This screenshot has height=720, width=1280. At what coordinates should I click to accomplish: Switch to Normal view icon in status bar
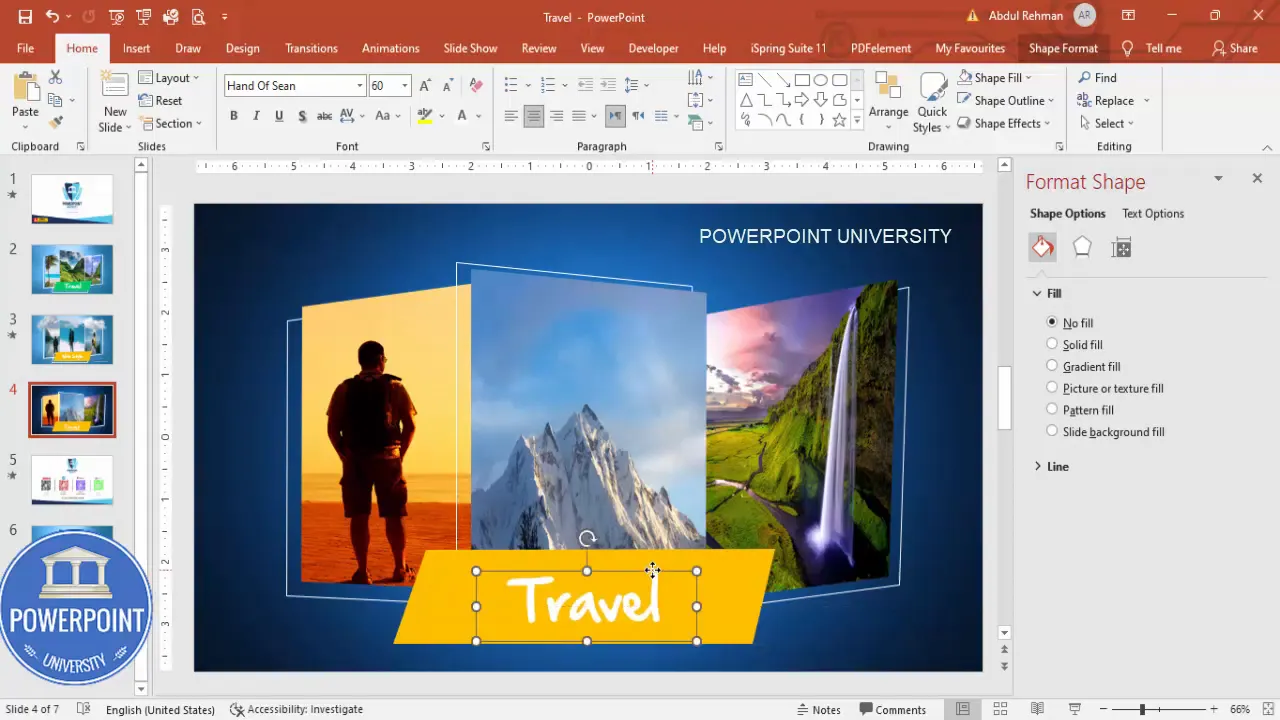point(963,709)
